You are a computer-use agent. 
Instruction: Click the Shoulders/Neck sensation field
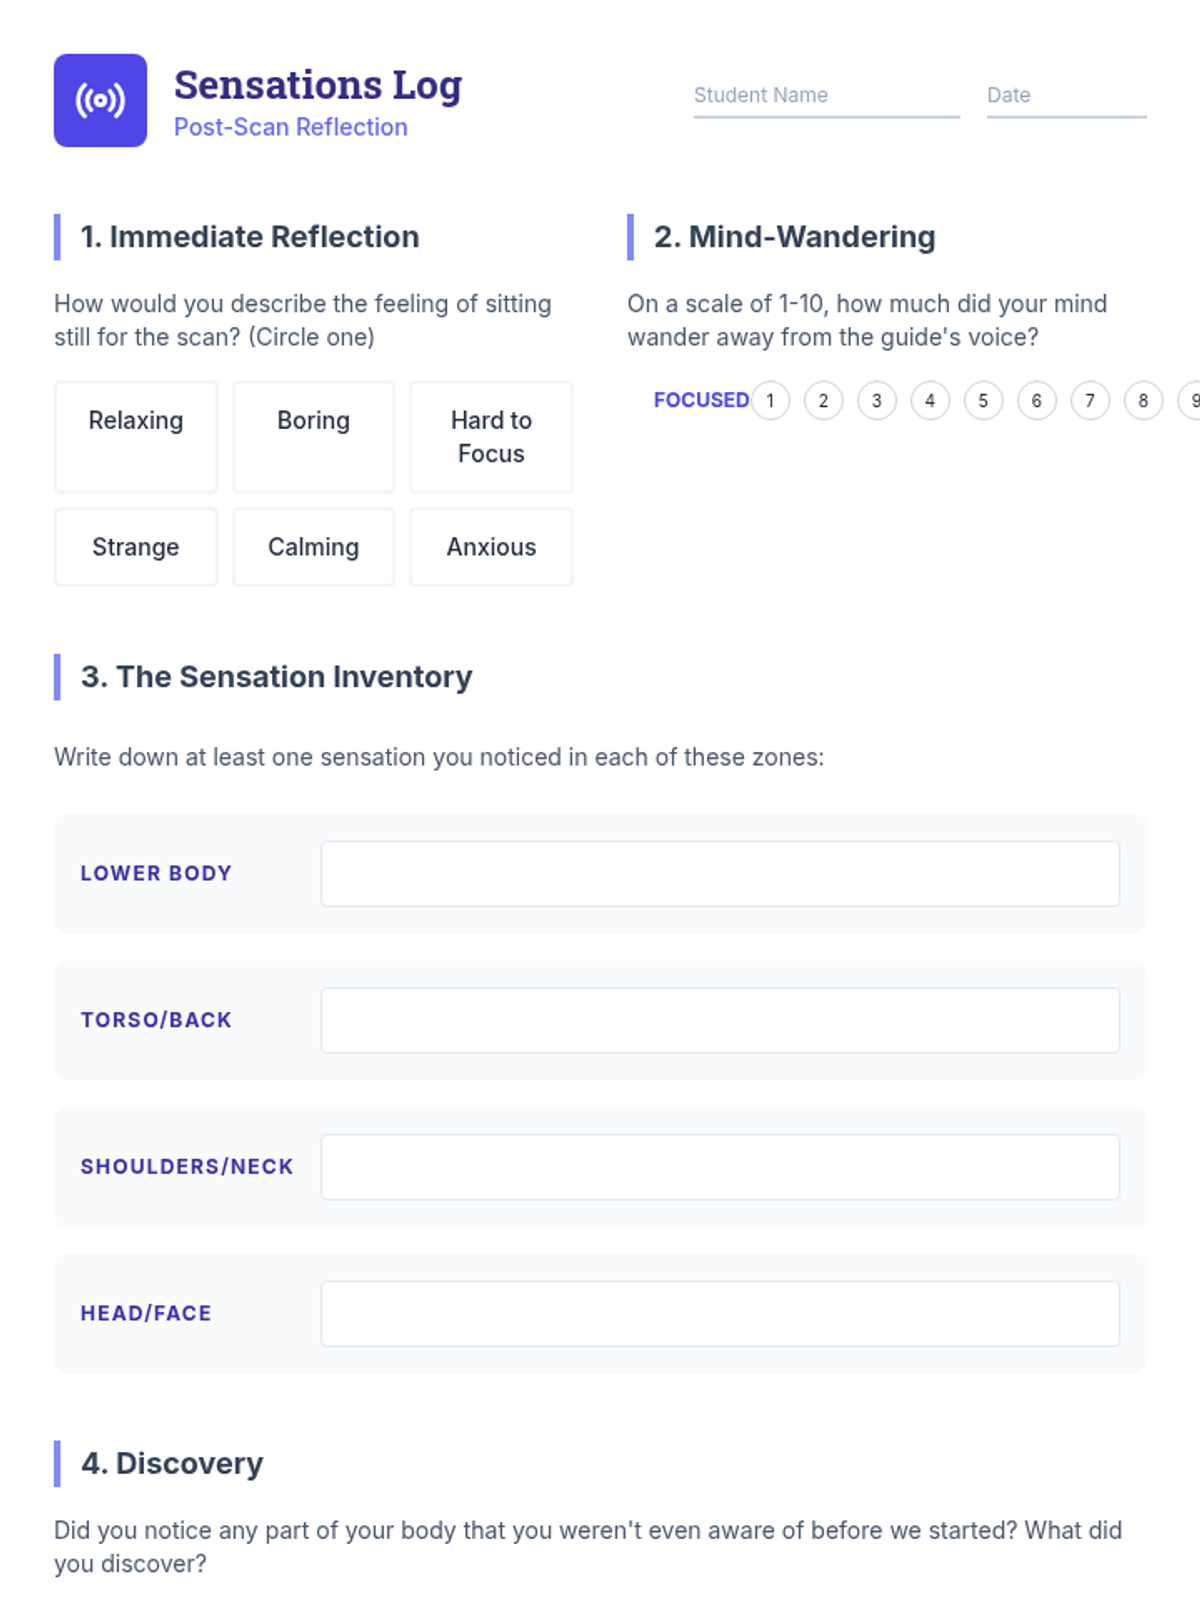click(x=720, y=1167)
